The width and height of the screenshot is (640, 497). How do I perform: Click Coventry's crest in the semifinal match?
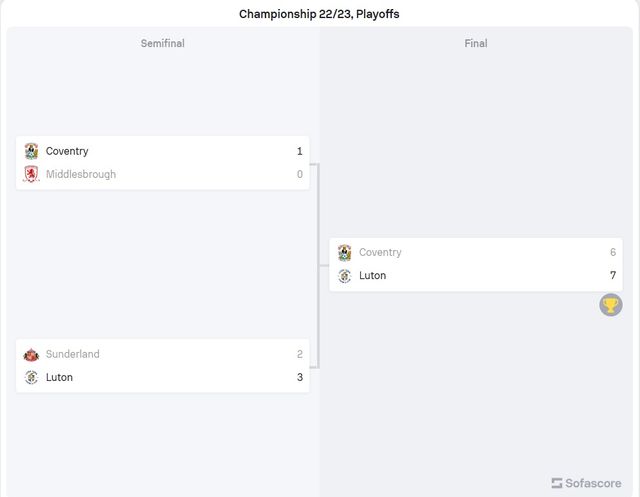point(31,151)
